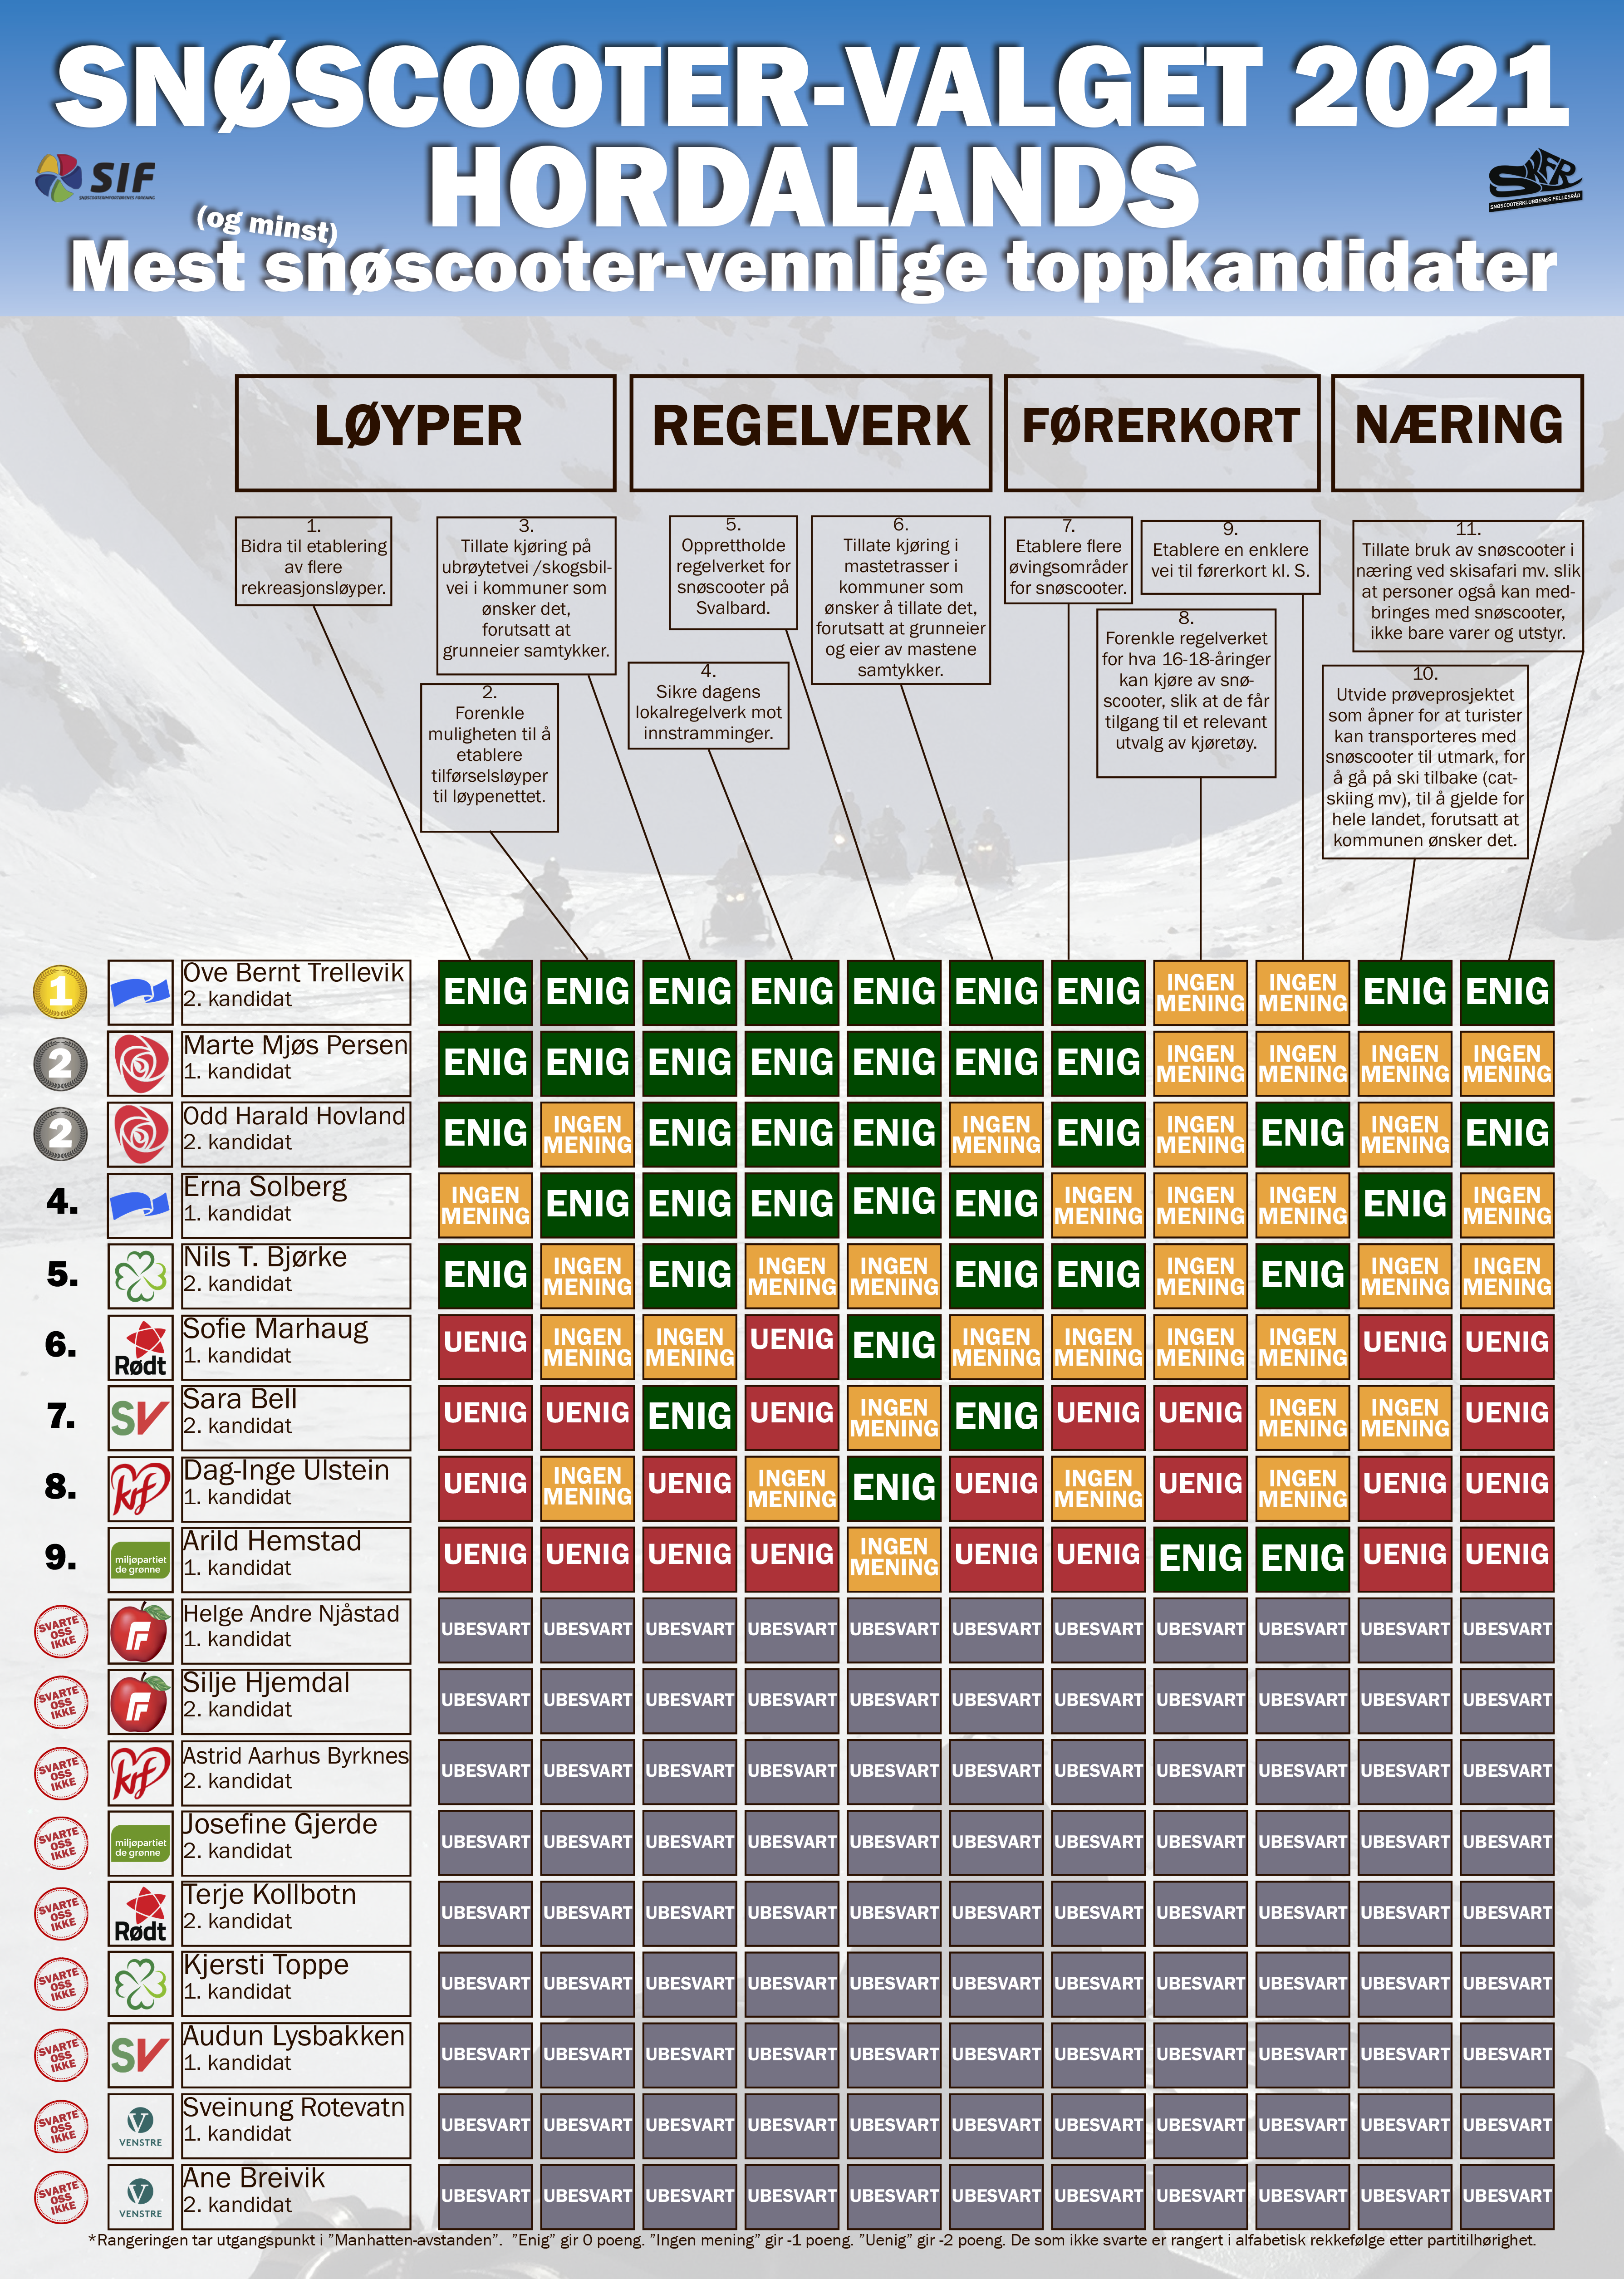Click the SKFR logo at top right
1624x2279 pixels.
(x=1535, y=180)
